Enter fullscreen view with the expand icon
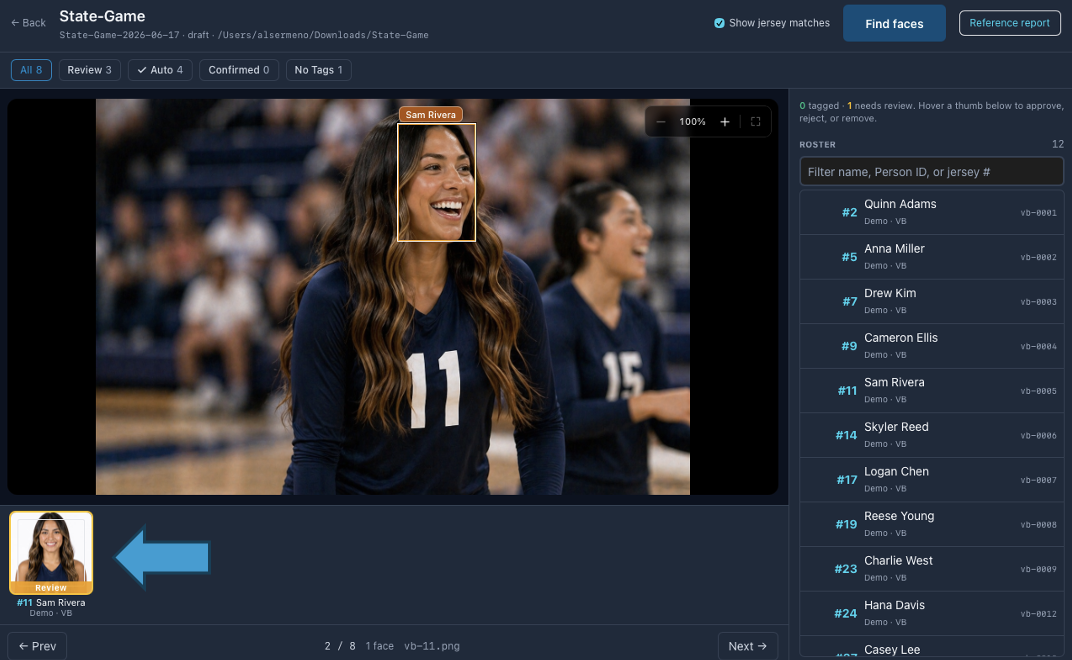The height and width of the screenshot is (660, 1072). click(755, 122)
